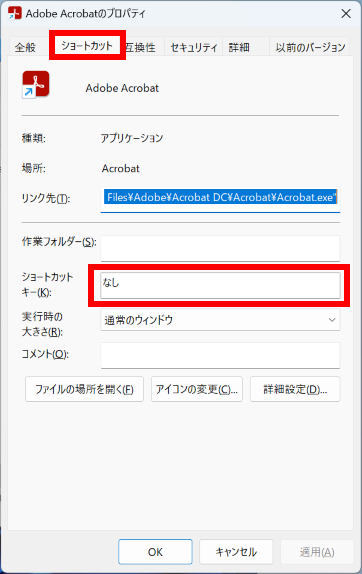The image size is (362, 574).
Task: Click the アプリケーション type value
Action: (132, 138)
